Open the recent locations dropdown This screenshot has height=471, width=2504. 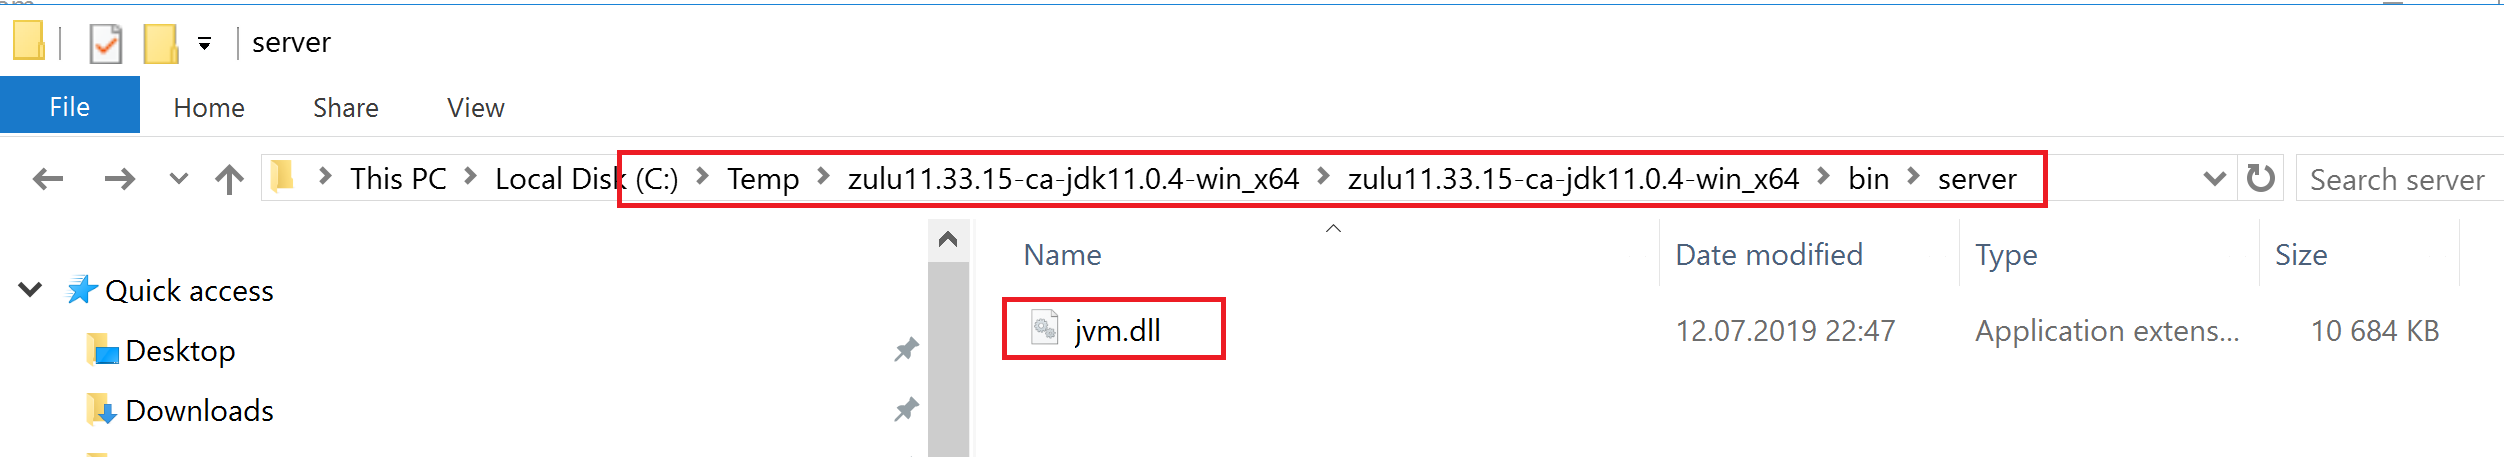[179, 180]
